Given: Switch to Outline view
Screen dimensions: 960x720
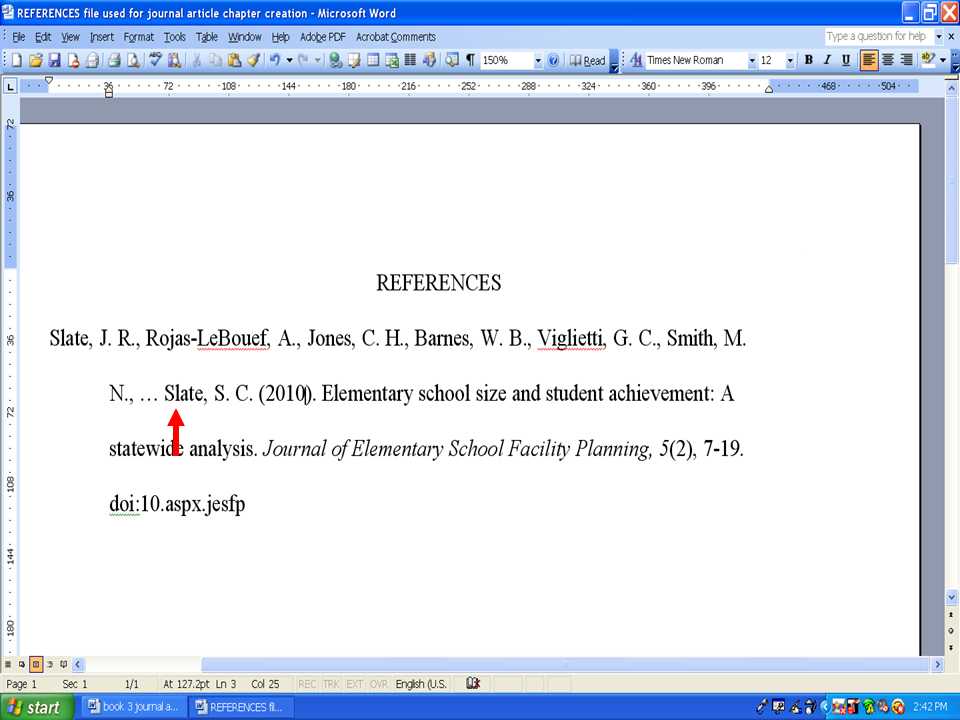Looking at the screenshot, I should (50, 664).
